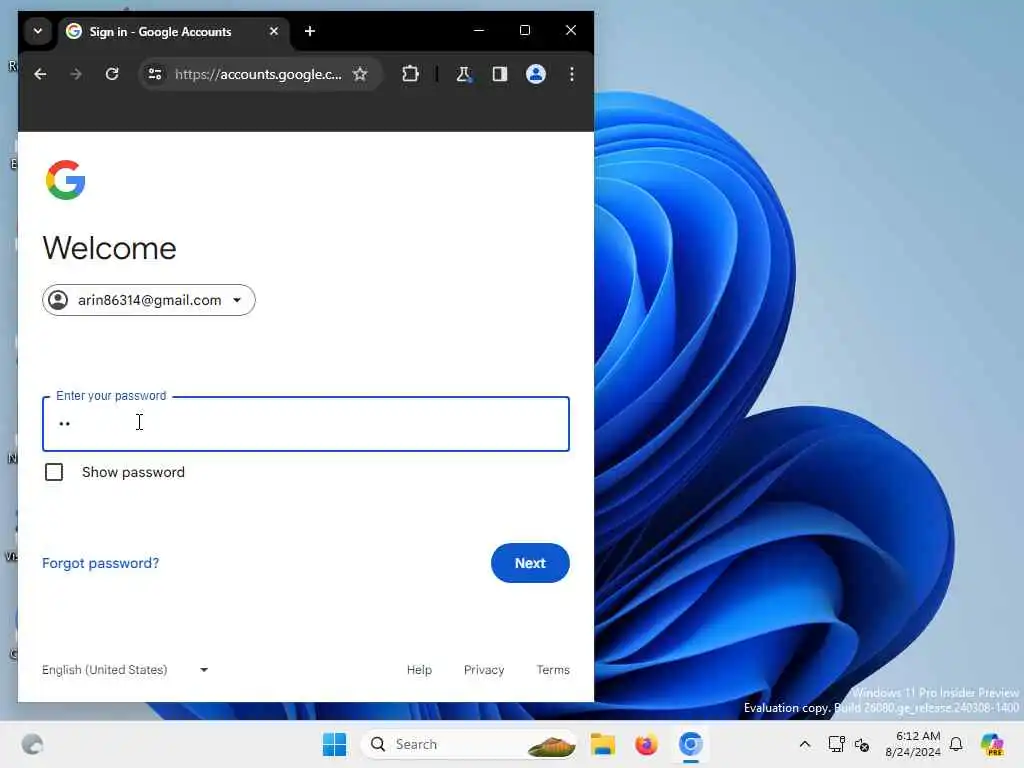Click the browser back arrow
This screenshot has height=768, width=1024.
(40, 74)
